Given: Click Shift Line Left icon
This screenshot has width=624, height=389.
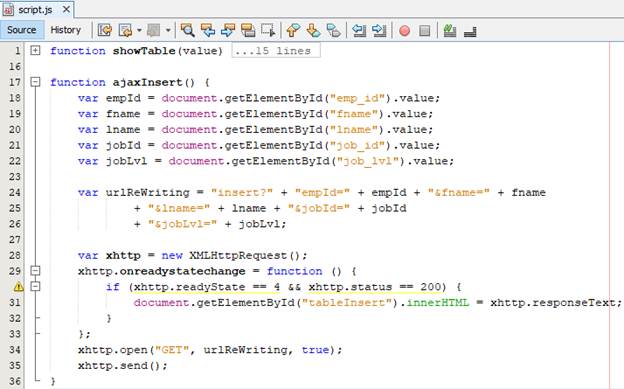Looking at the screenshot, I should tap(359, 30).
